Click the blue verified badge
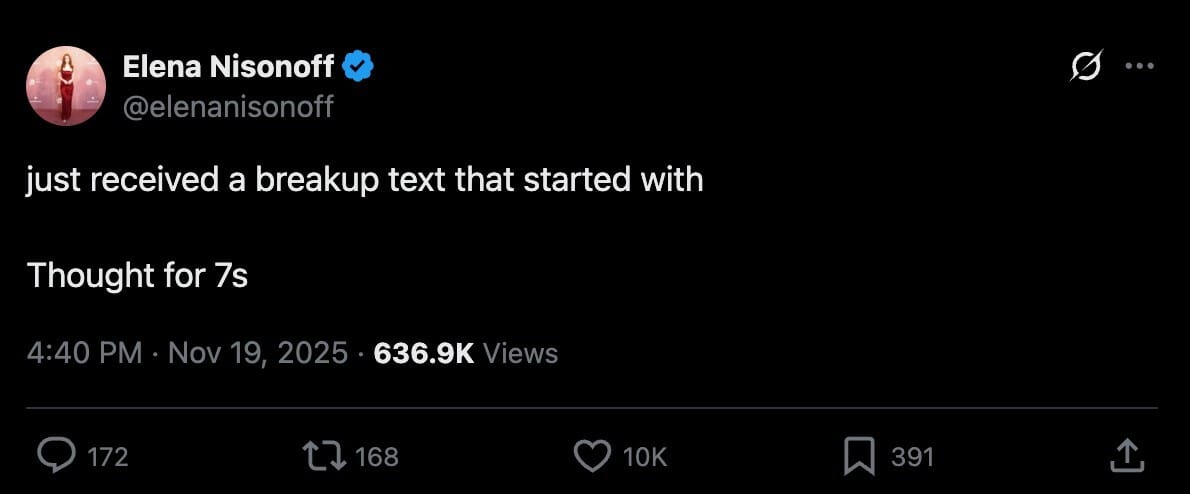 [x=359, y=67]
